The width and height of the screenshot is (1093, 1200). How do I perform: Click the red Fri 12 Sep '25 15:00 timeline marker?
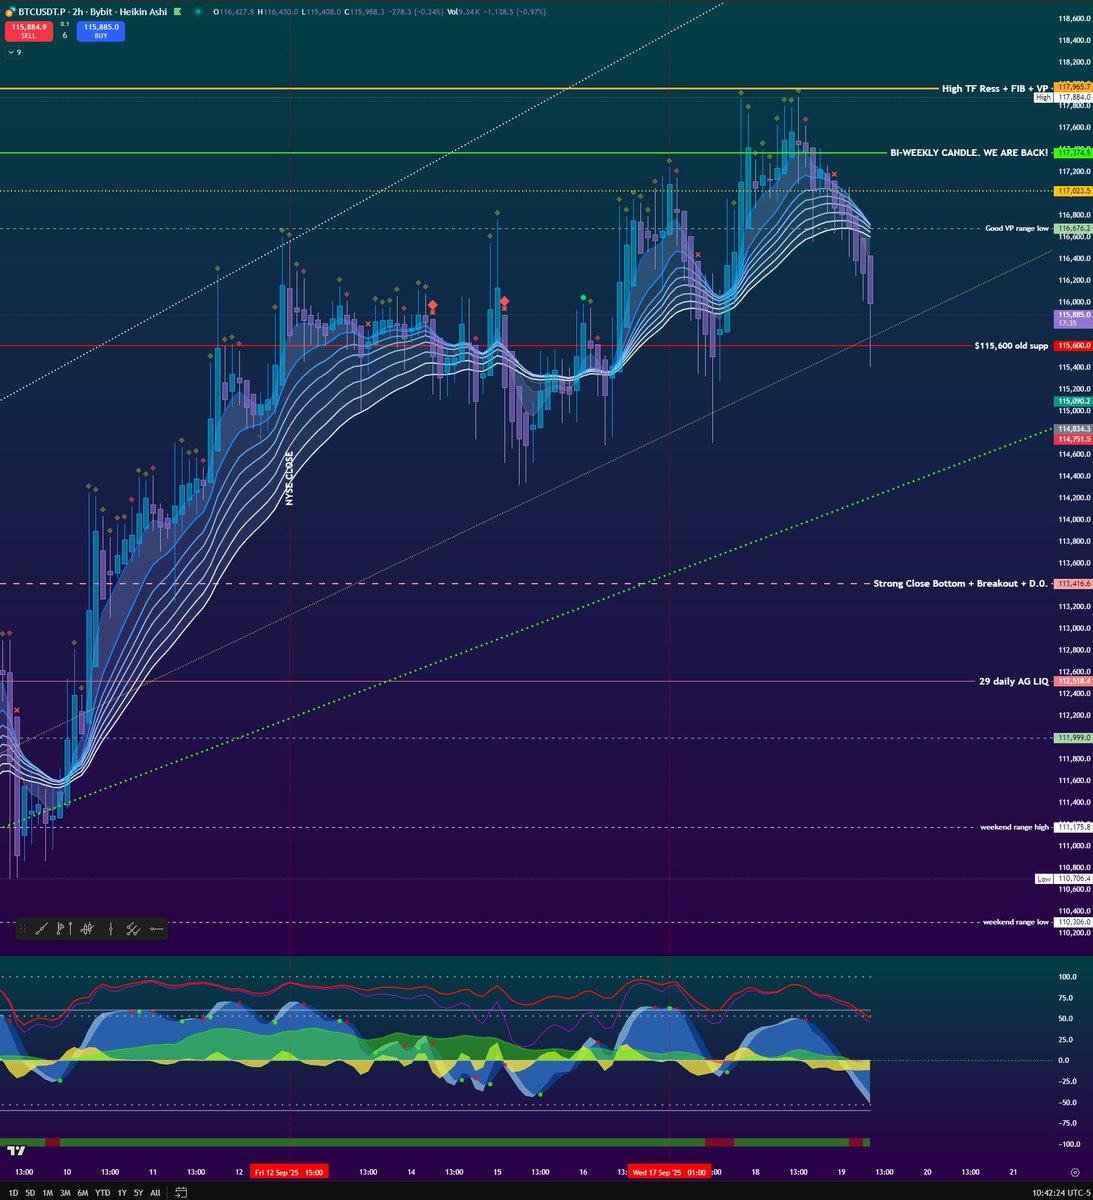click(x=288, y=1171)
